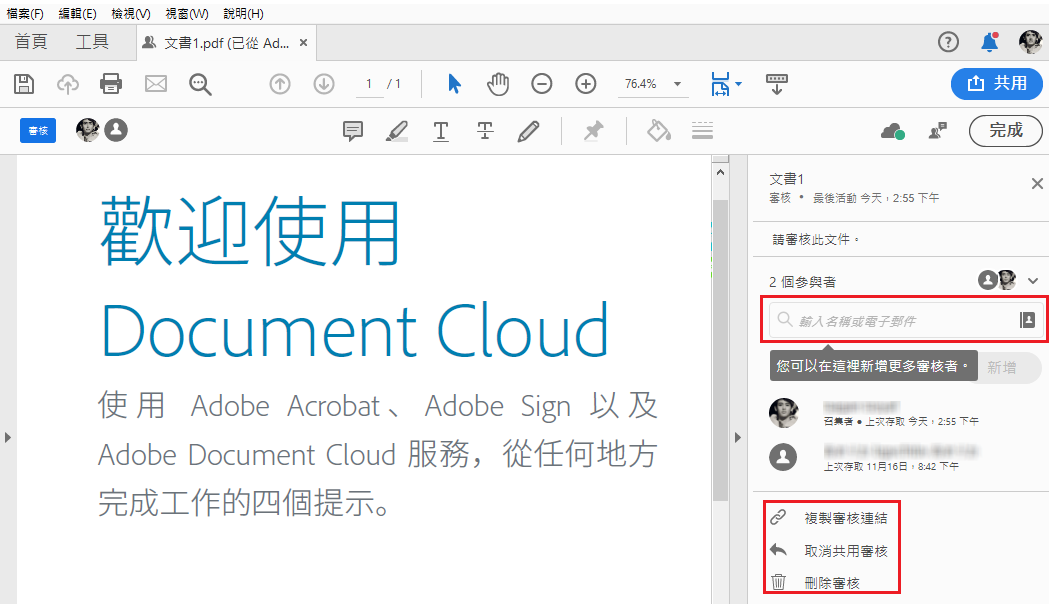Image resolution: width=1049 pixels, height=604 pixels.
Task: Open the 說明(H) menu
Action: pyautogui.click(x=244, y=13)
